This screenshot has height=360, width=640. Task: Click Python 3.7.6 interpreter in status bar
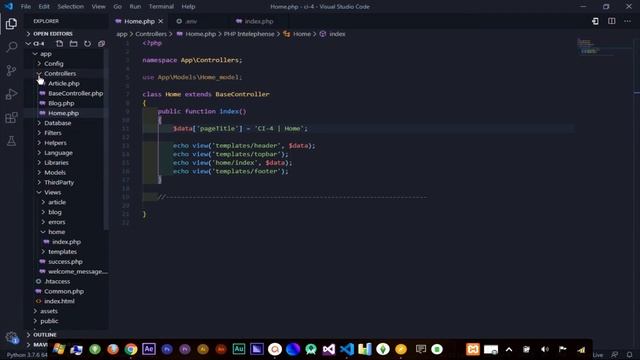click(x=27, y=355)
